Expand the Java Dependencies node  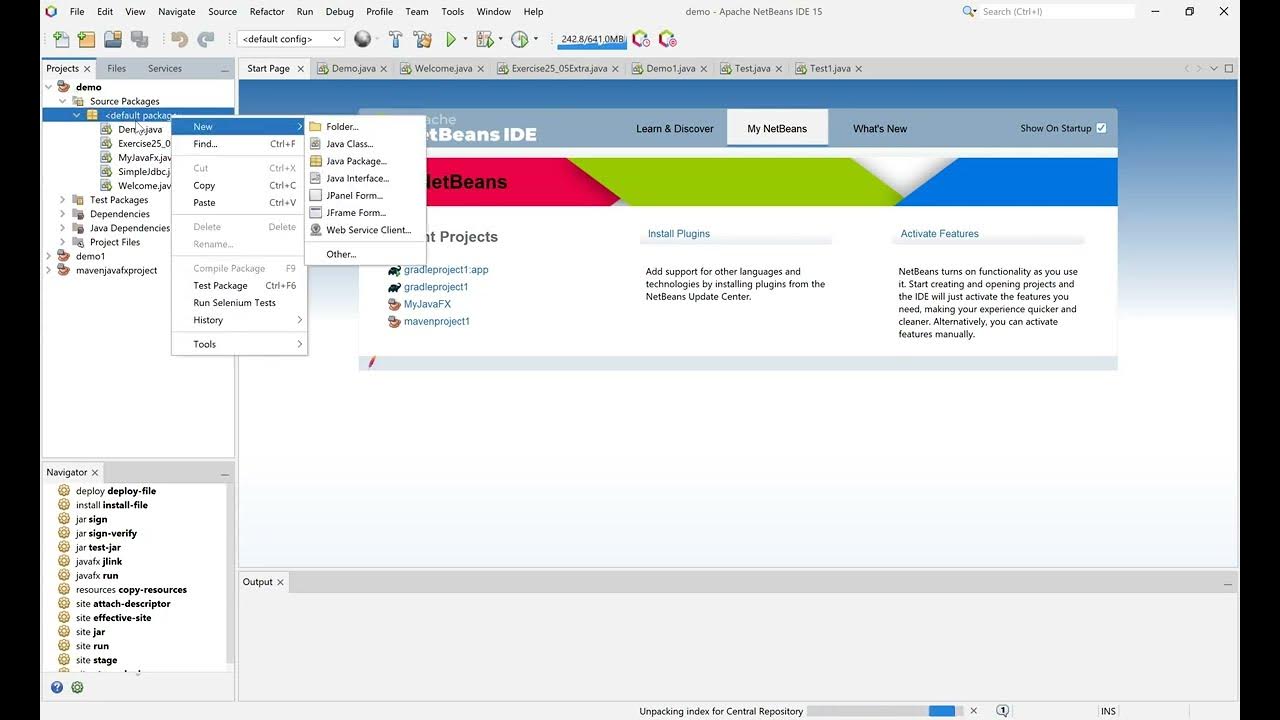point(62,228)
